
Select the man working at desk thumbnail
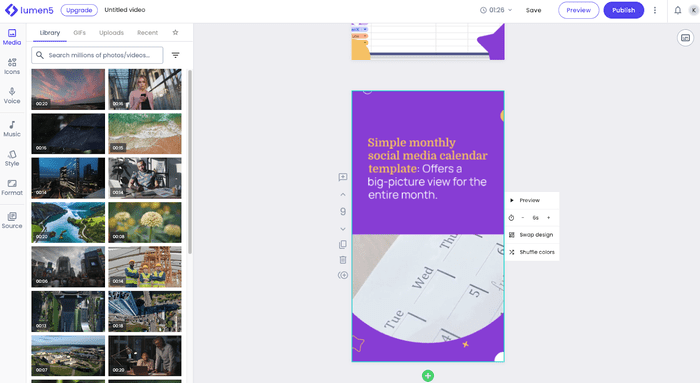145,178
